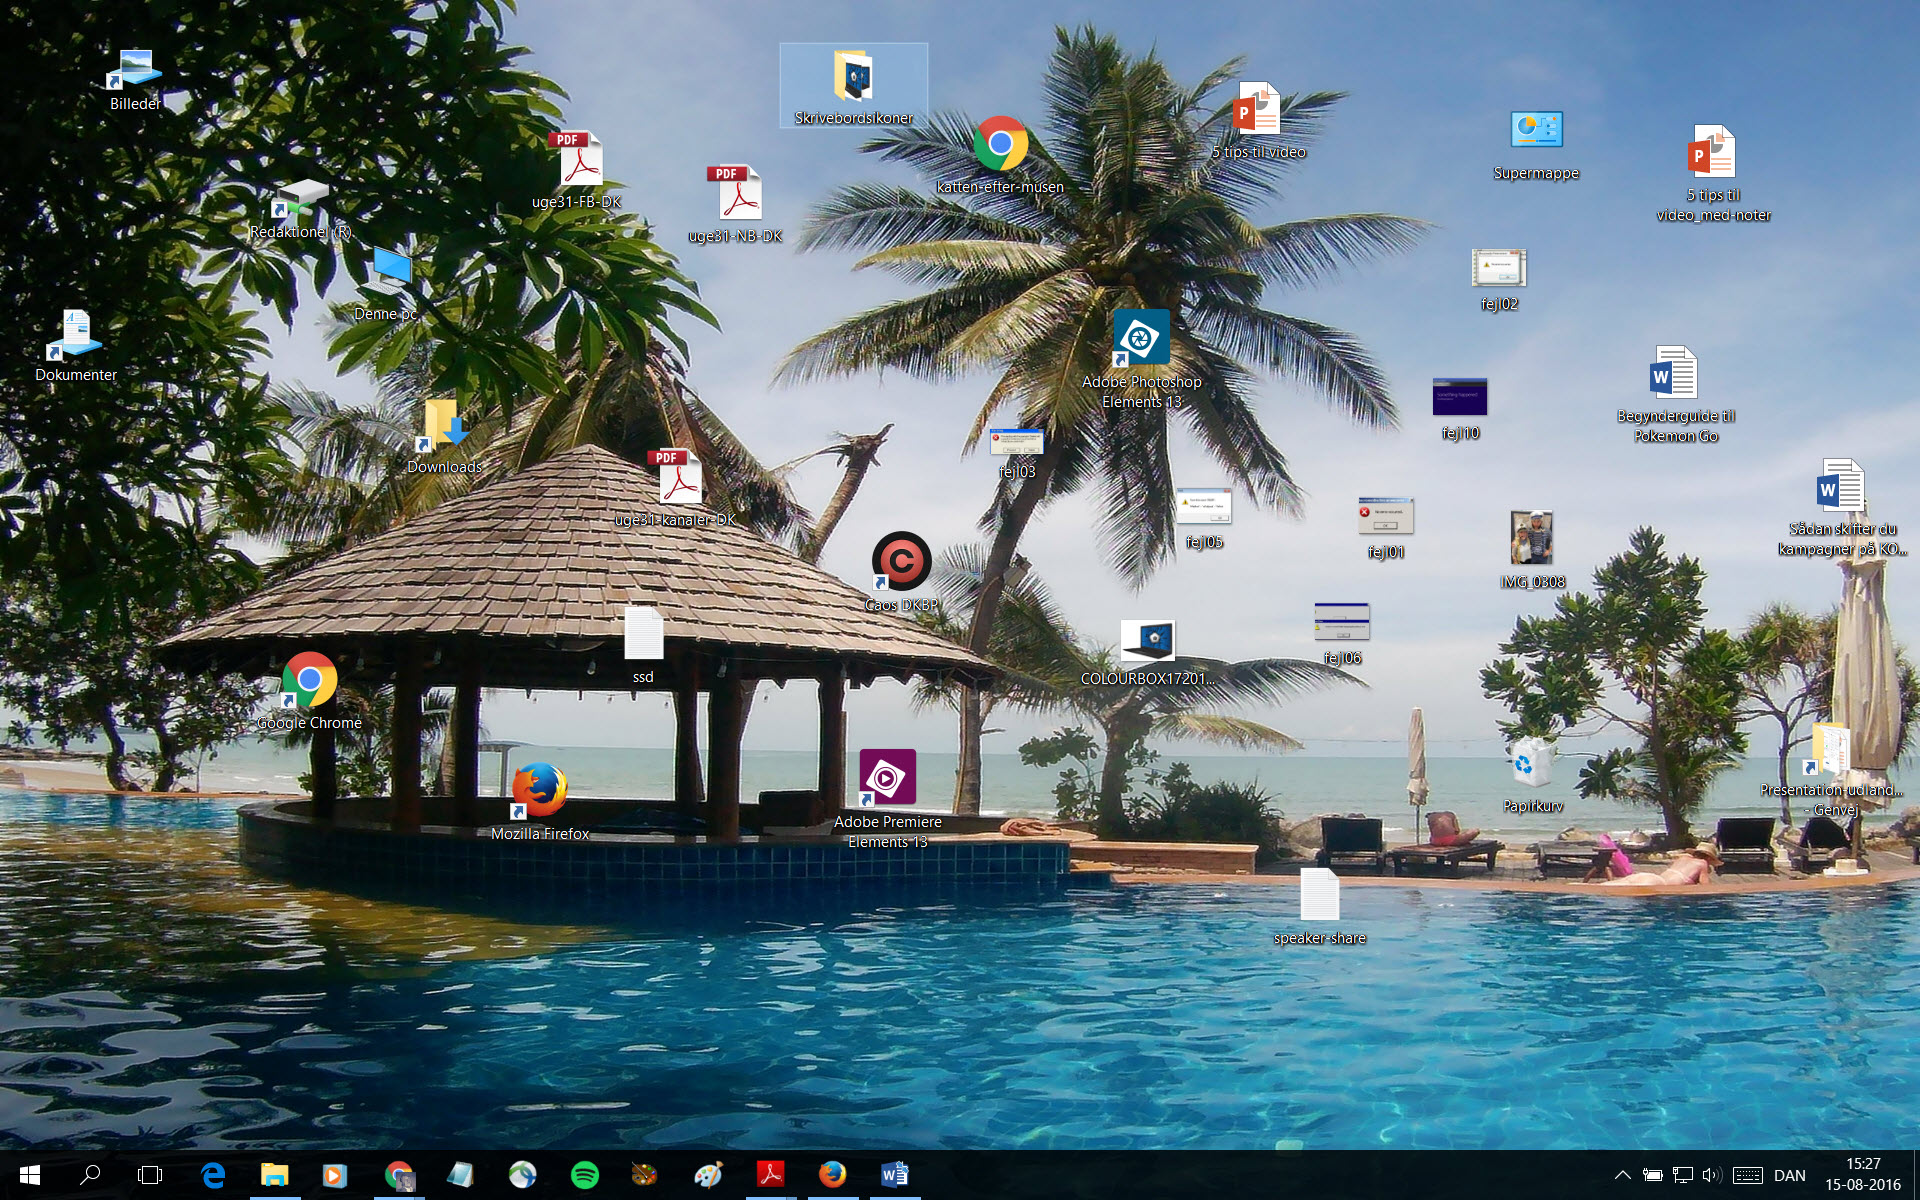The height and width of the screenshot is (1200, 1920).
Task: Open the Caos DKBP shortcut
Action: click(x=901, y=563)
